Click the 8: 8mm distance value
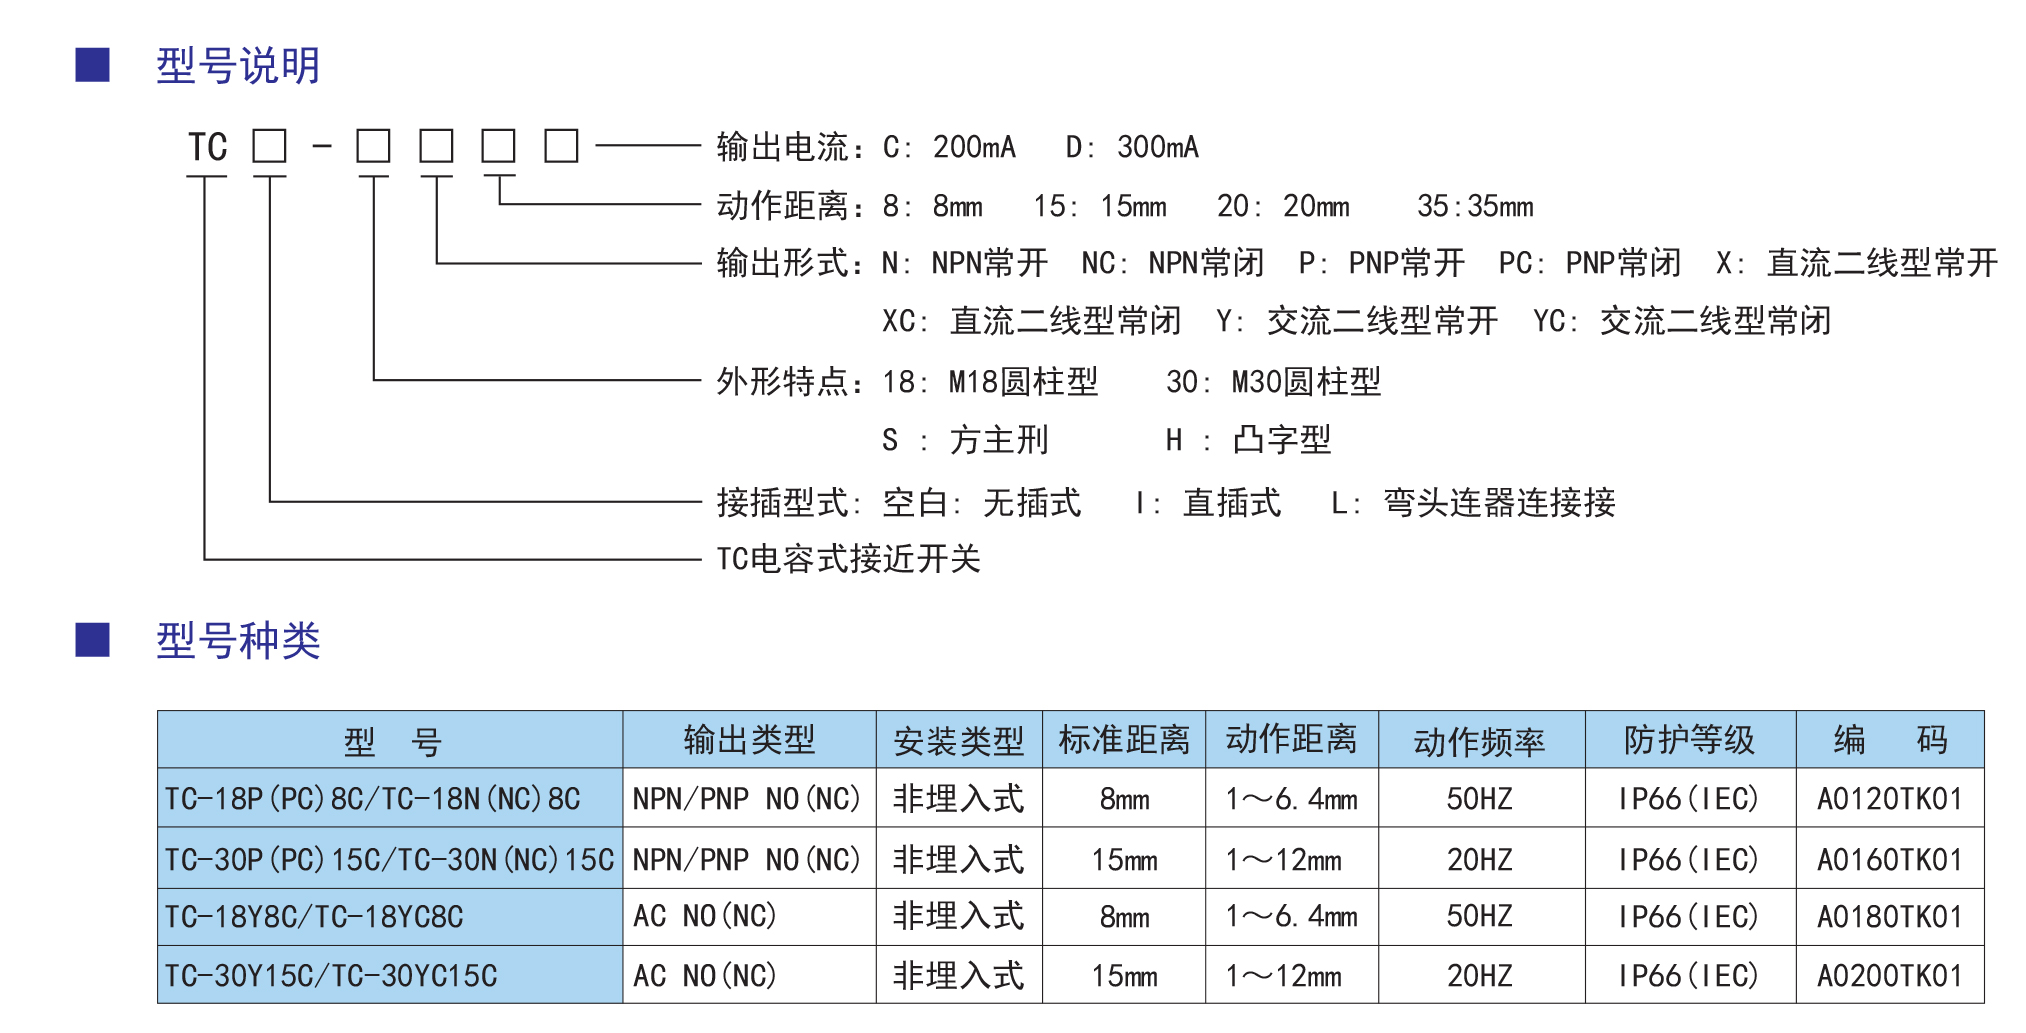Screen dimensions: 2026x1033 coord(932,206)
